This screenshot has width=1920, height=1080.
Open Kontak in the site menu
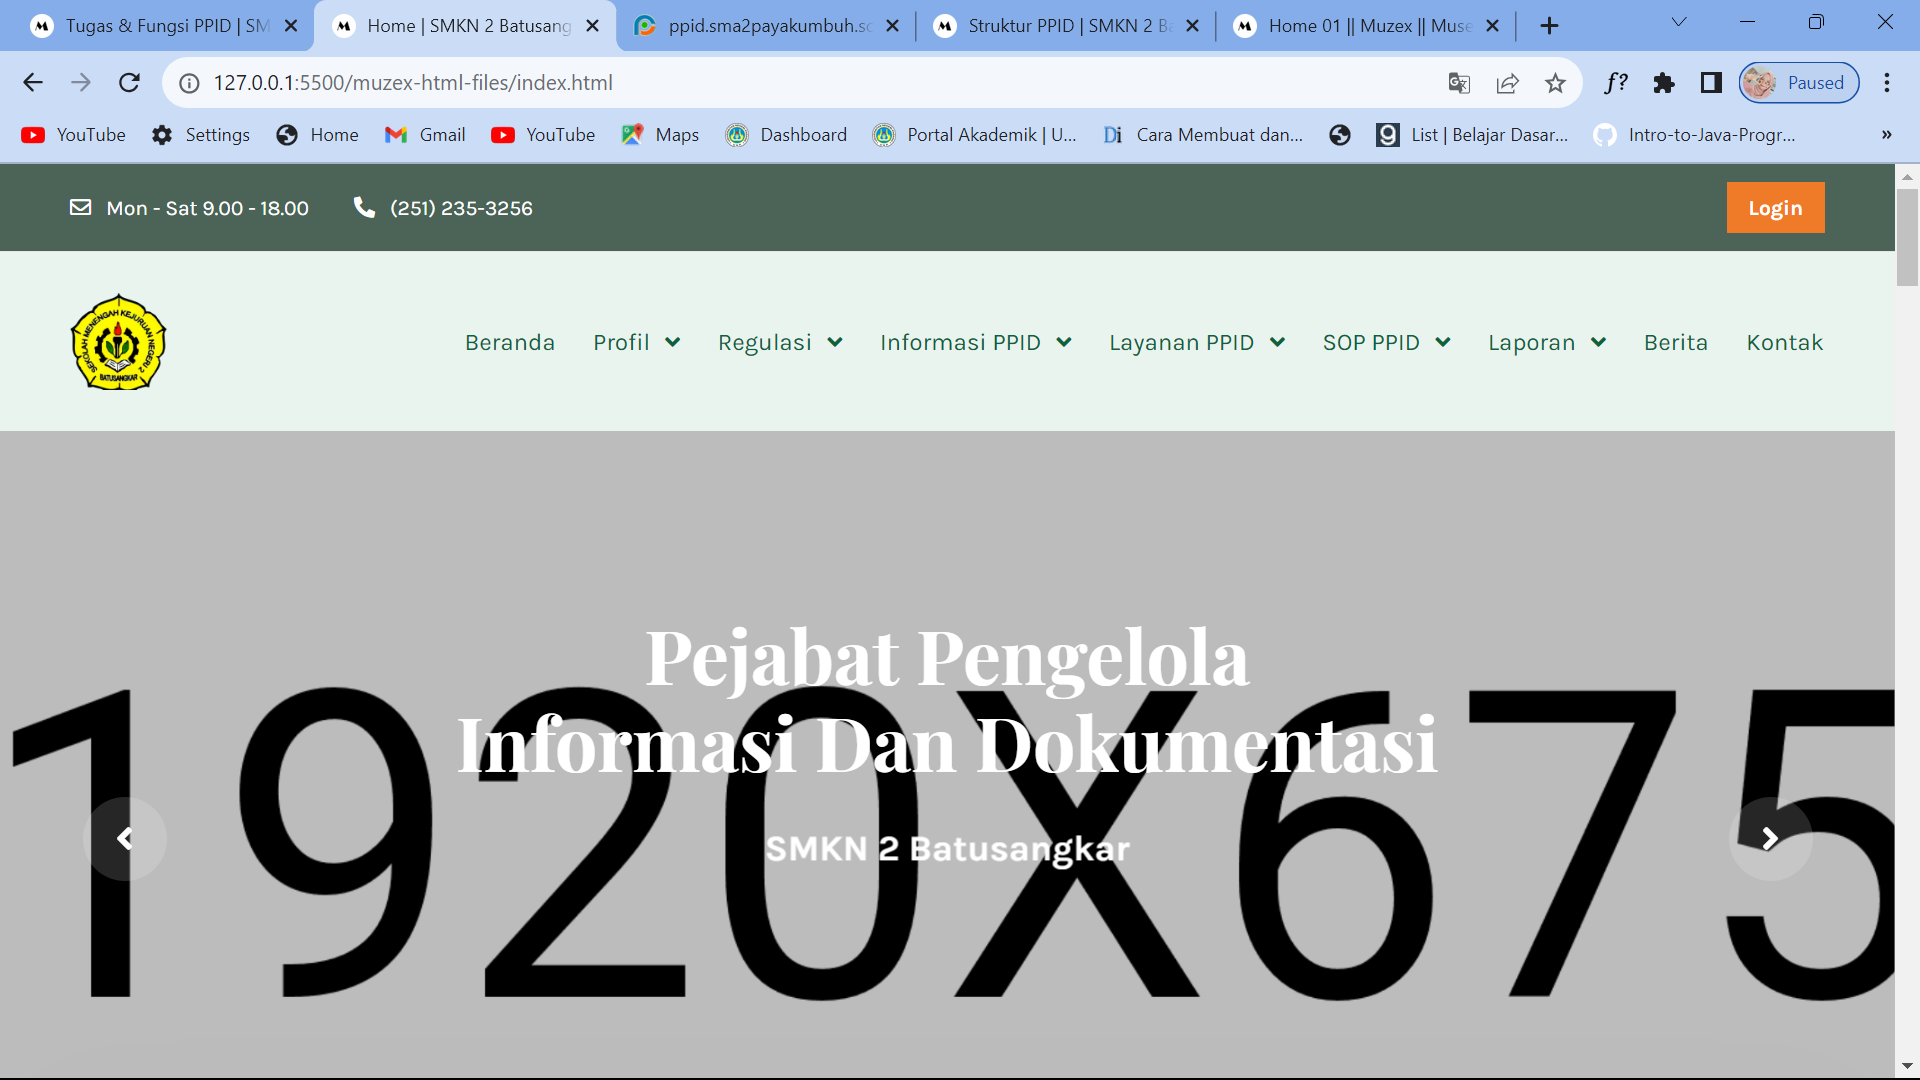[1784, 342]
